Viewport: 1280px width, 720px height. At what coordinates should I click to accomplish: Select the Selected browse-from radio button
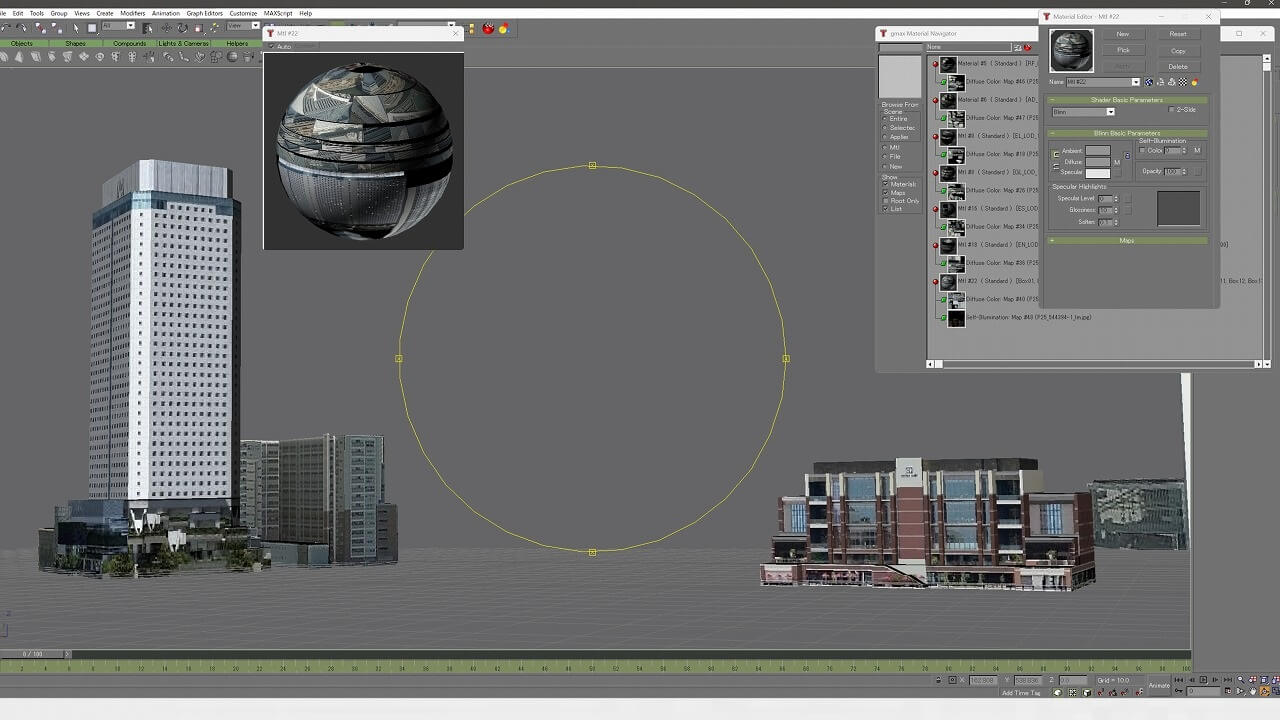pyautogui.click(x=885, y=128)
